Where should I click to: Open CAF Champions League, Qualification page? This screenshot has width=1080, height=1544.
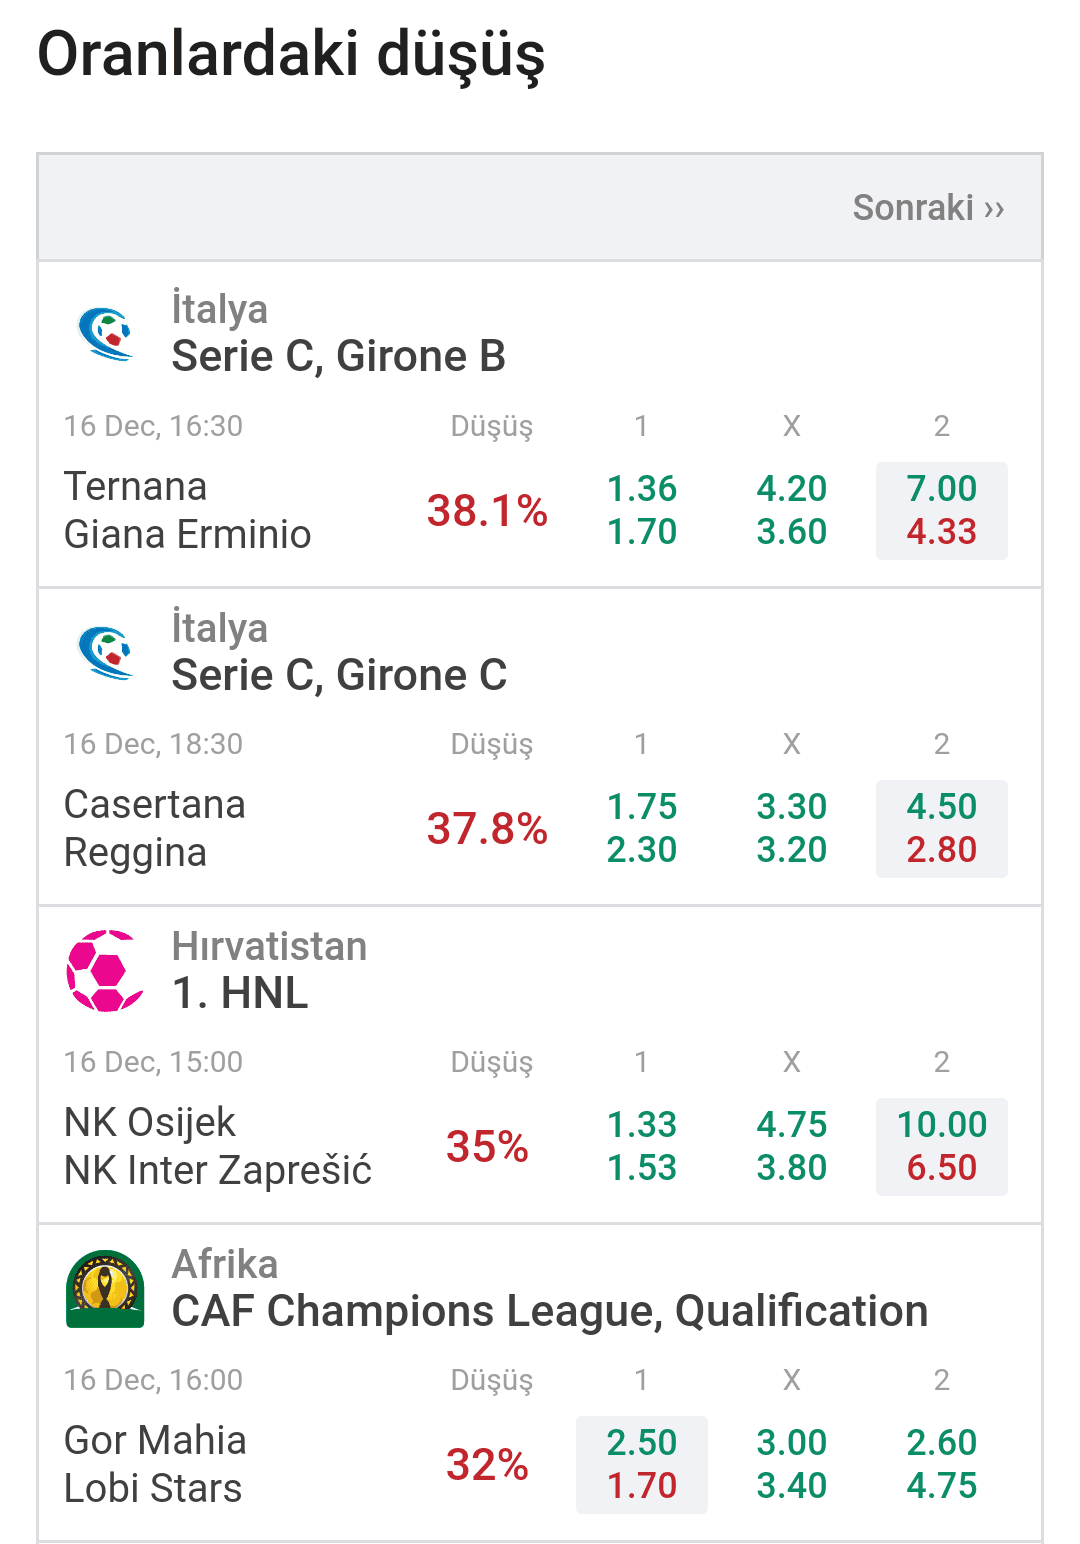point(550,1311)
